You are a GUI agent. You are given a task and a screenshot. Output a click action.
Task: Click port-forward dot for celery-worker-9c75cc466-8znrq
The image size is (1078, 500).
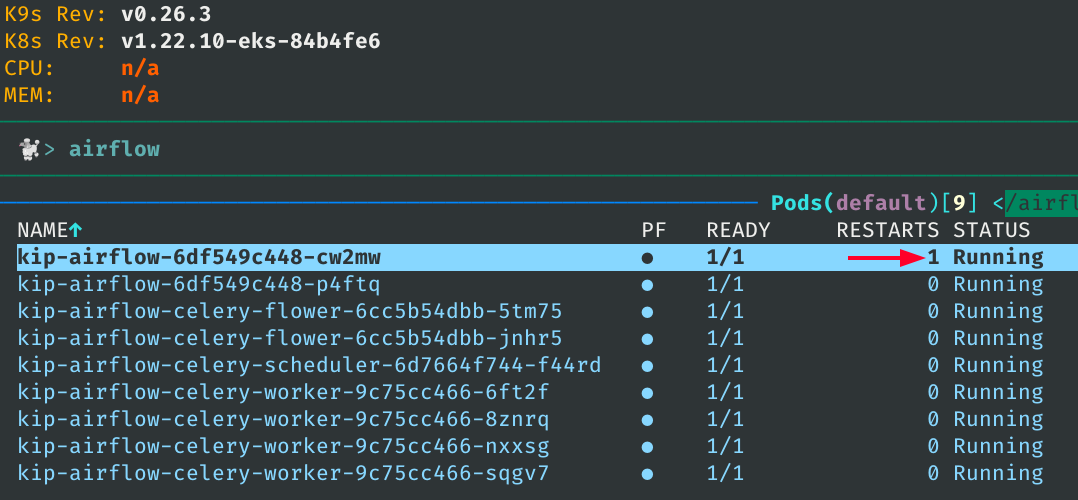(647, 420)
